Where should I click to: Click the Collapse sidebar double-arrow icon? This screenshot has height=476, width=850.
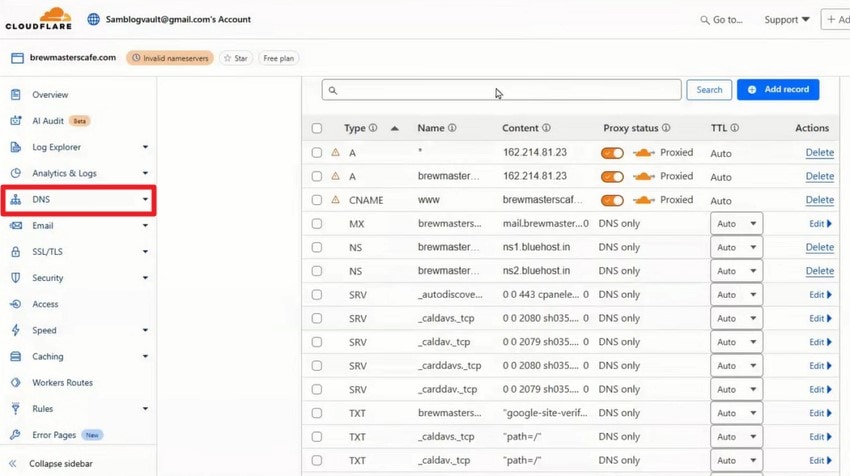(12, 464)
